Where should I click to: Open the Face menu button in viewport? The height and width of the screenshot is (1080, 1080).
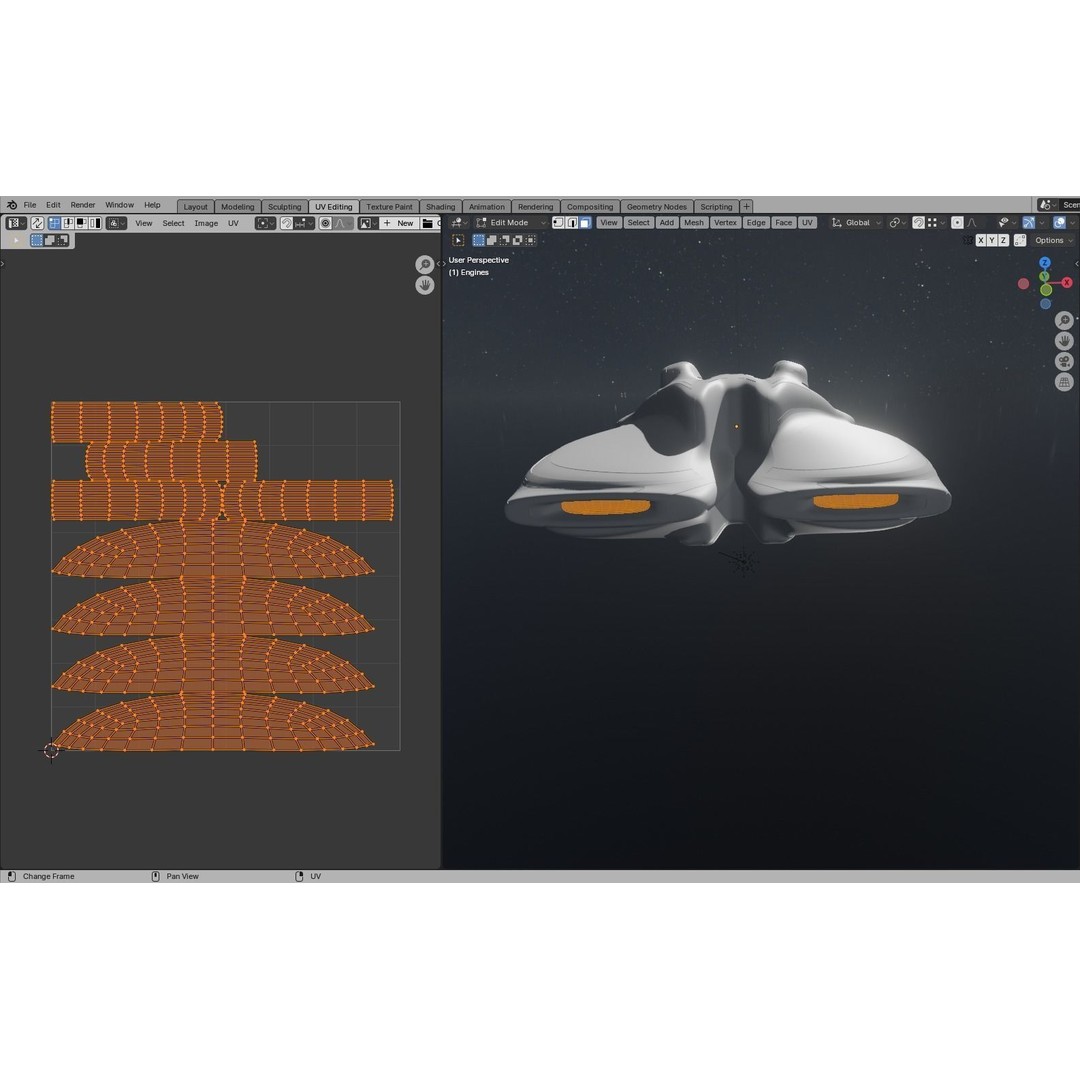coord(783,222)
